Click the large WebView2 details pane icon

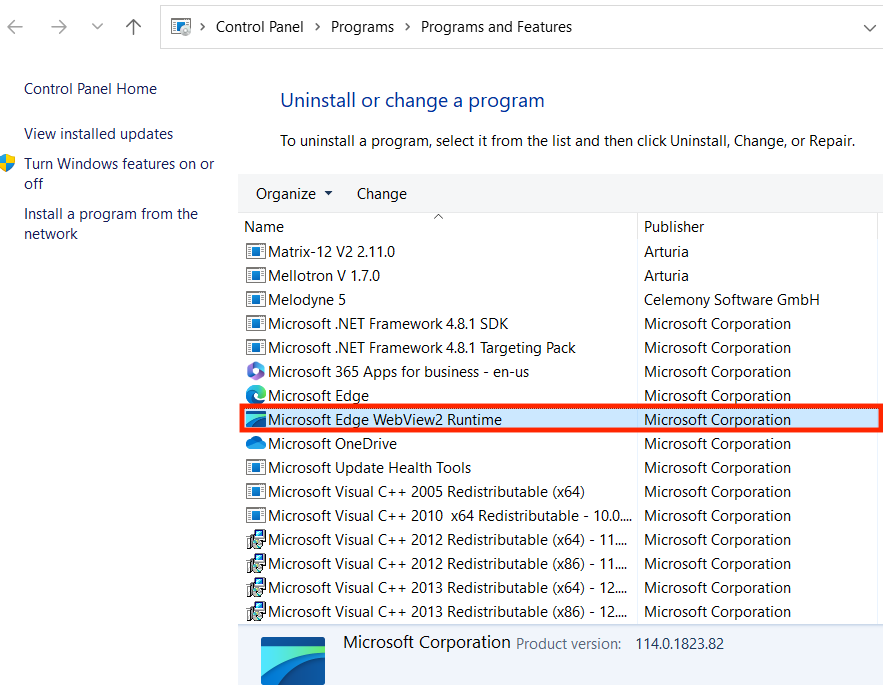pos(293,661)
